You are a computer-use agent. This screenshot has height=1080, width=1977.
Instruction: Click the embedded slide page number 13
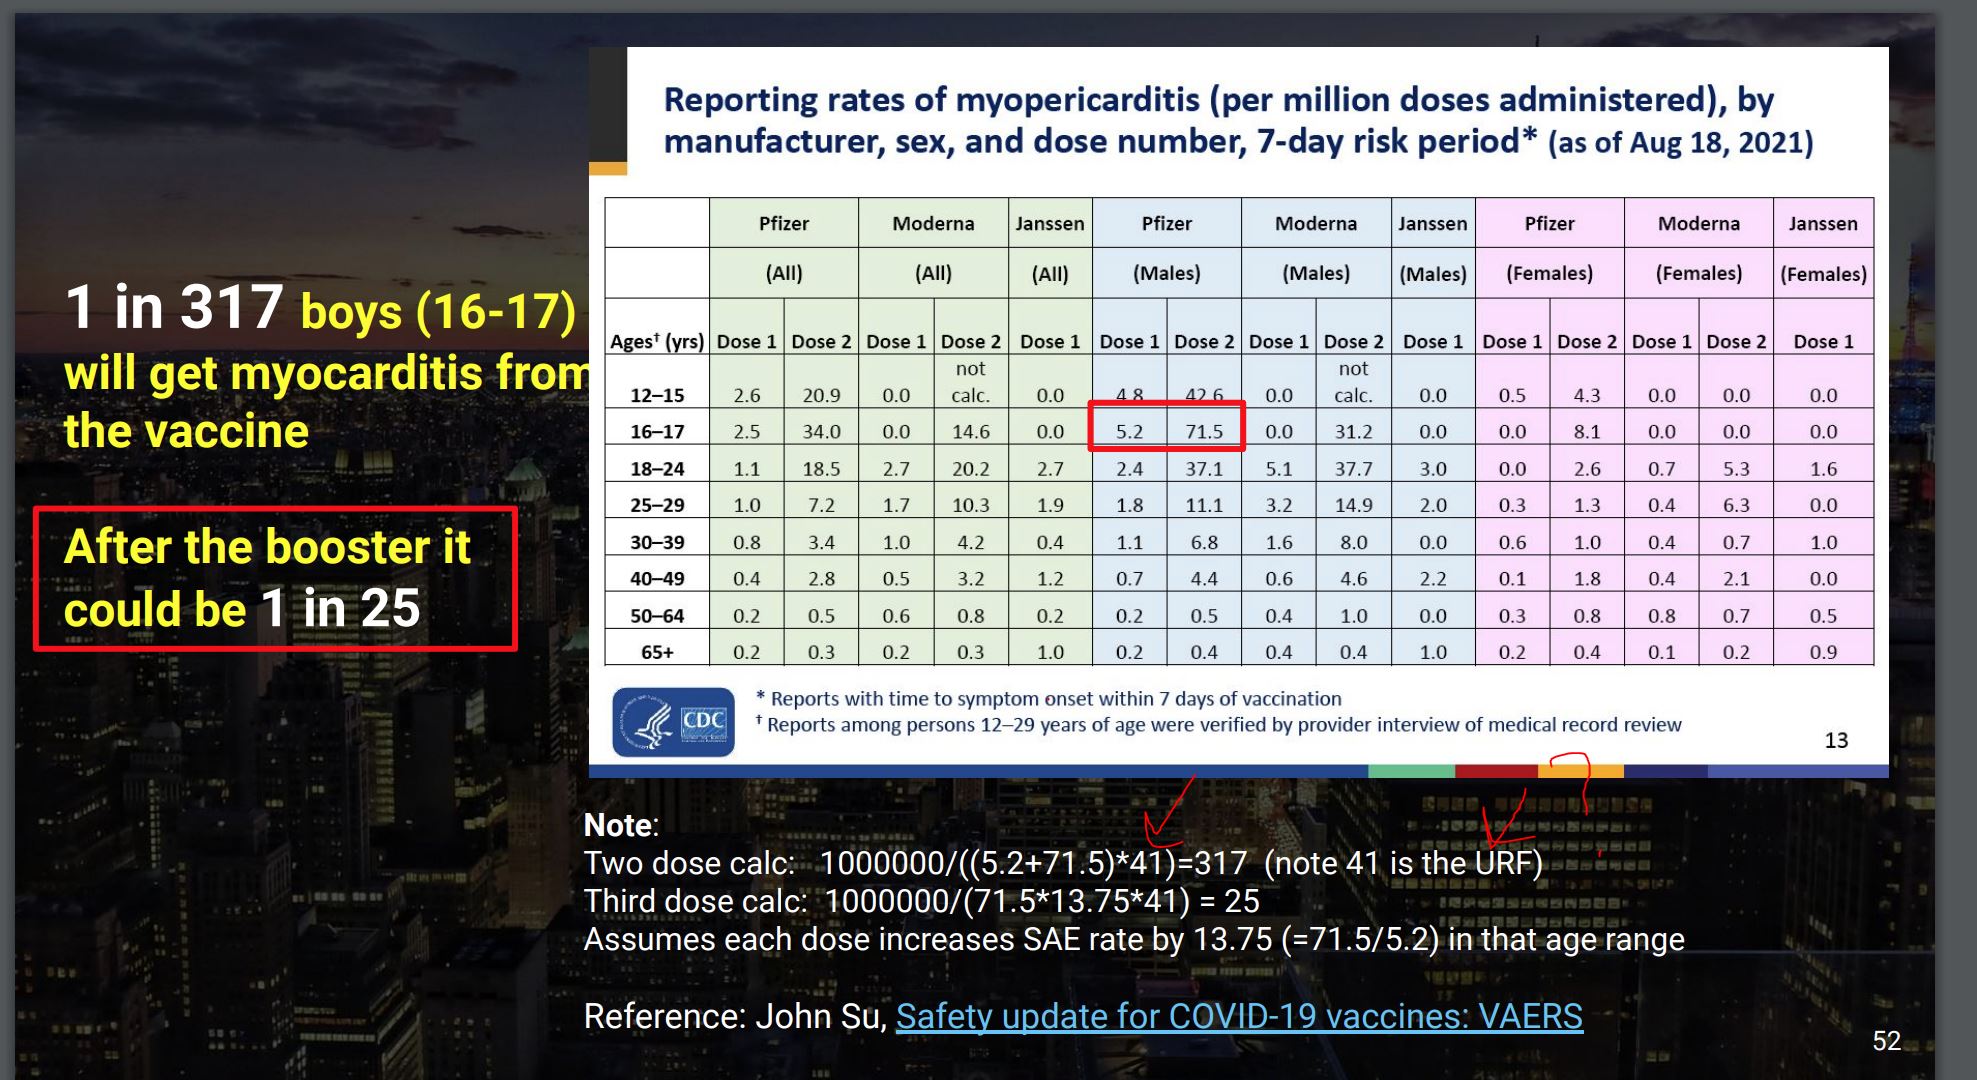[1836, 740]
